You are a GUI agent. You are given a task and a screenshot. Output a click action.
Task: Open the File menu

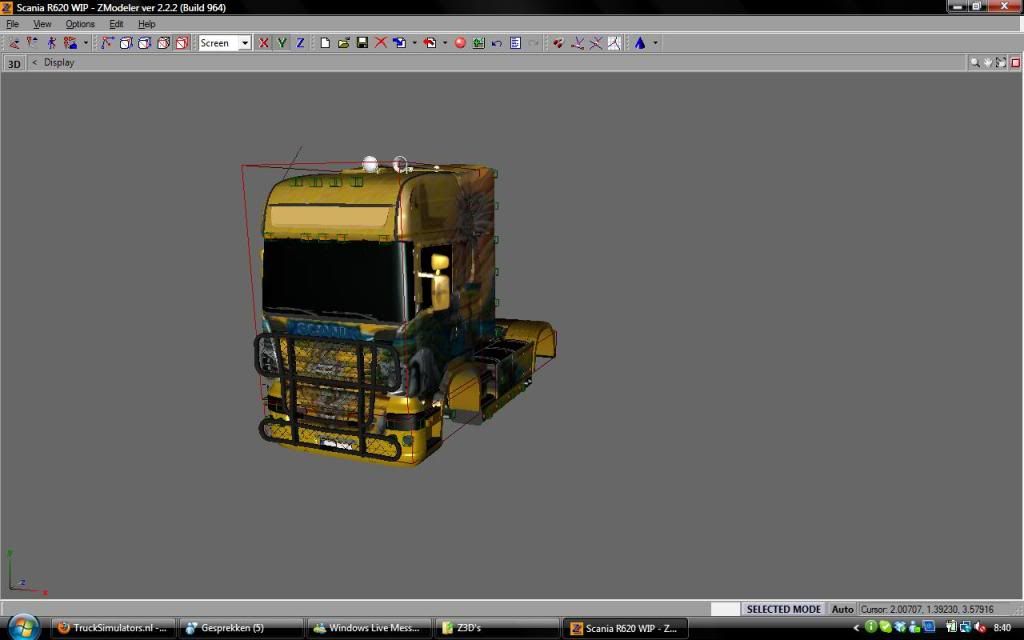(x=12, y=24)
